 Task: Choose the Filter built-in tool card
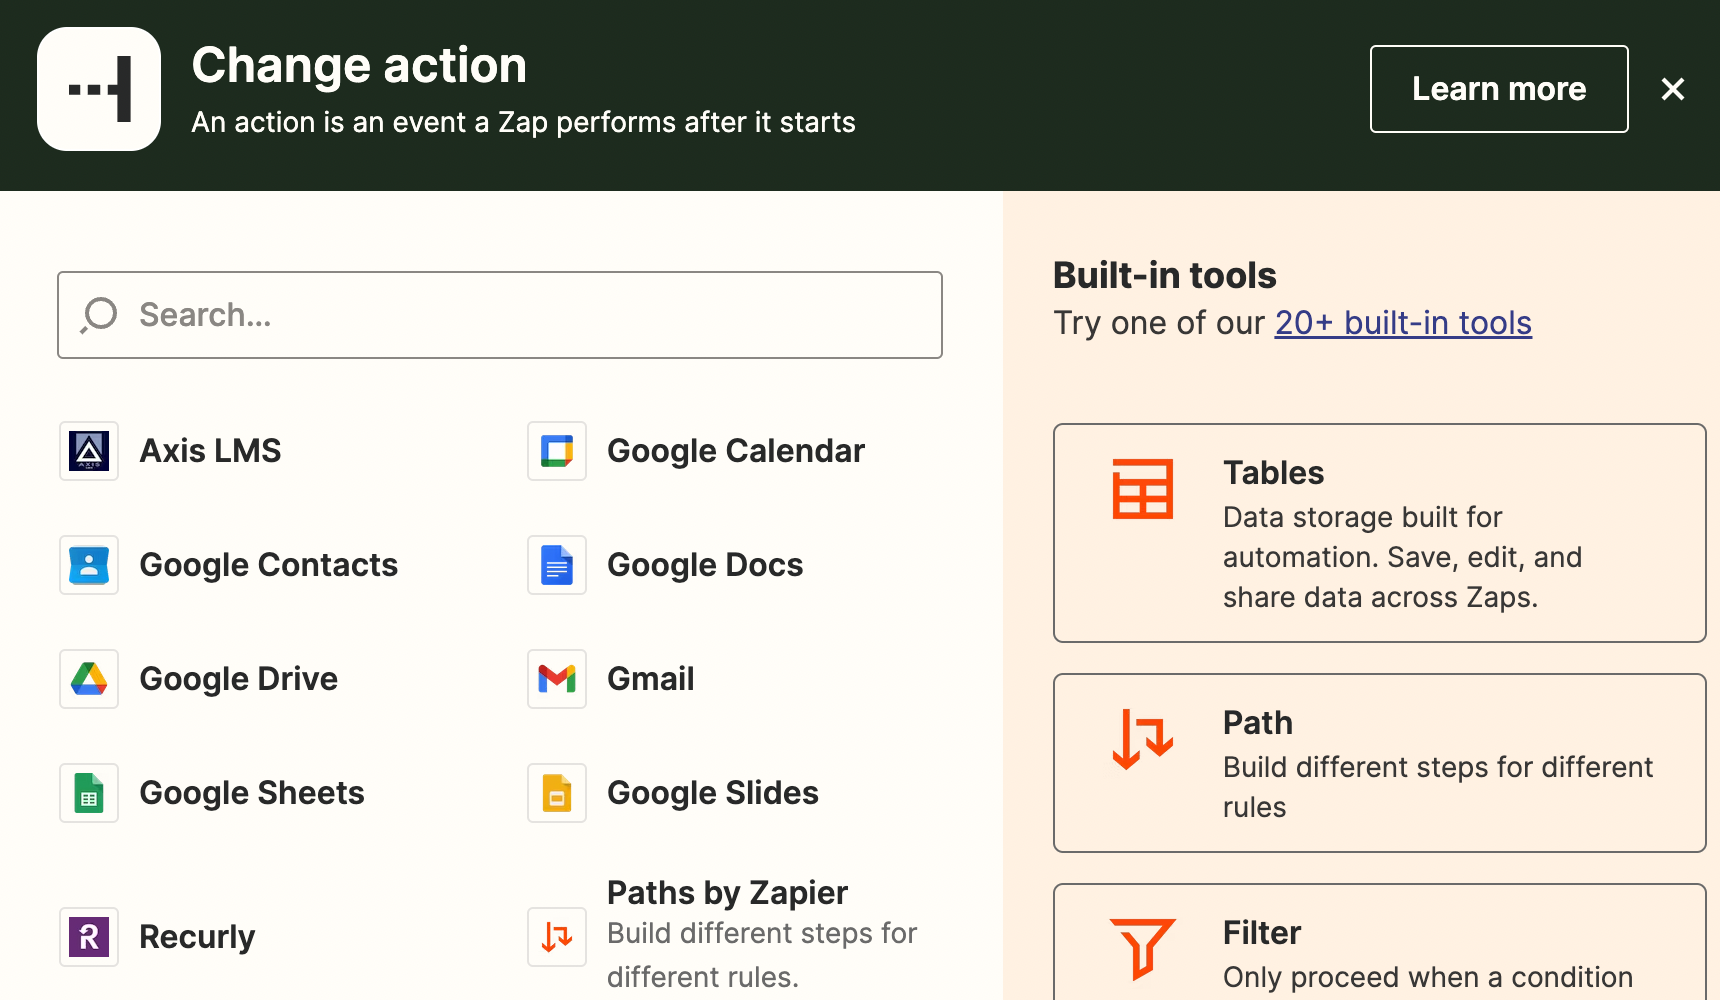(x=1378, y=945)
